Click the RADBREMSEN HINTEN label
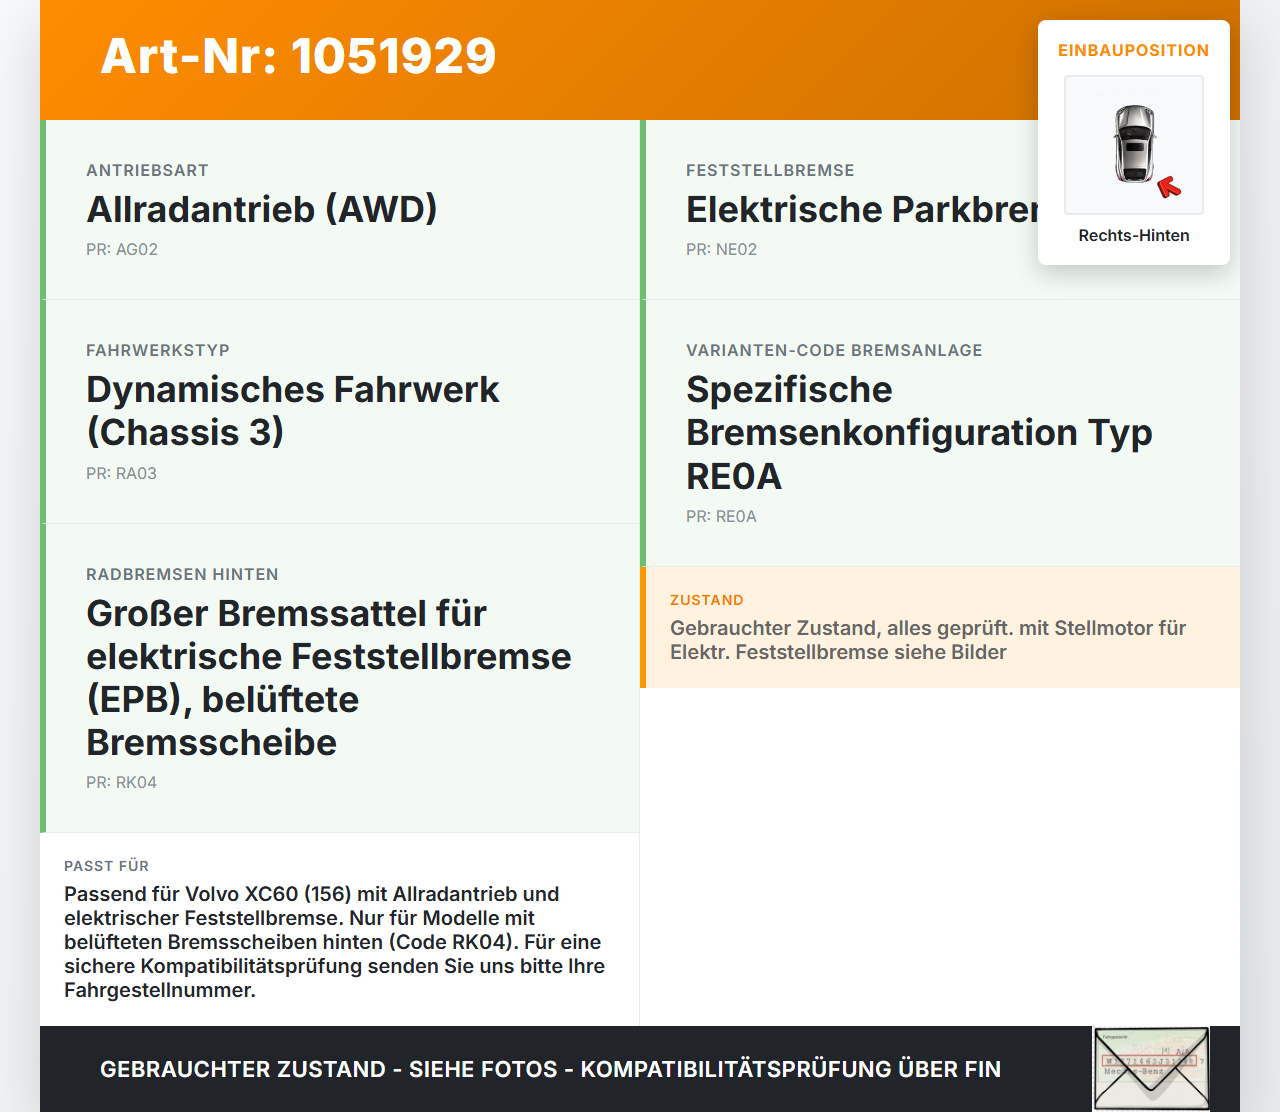Screen dimensions: 1280x1113 click(182, 574)
